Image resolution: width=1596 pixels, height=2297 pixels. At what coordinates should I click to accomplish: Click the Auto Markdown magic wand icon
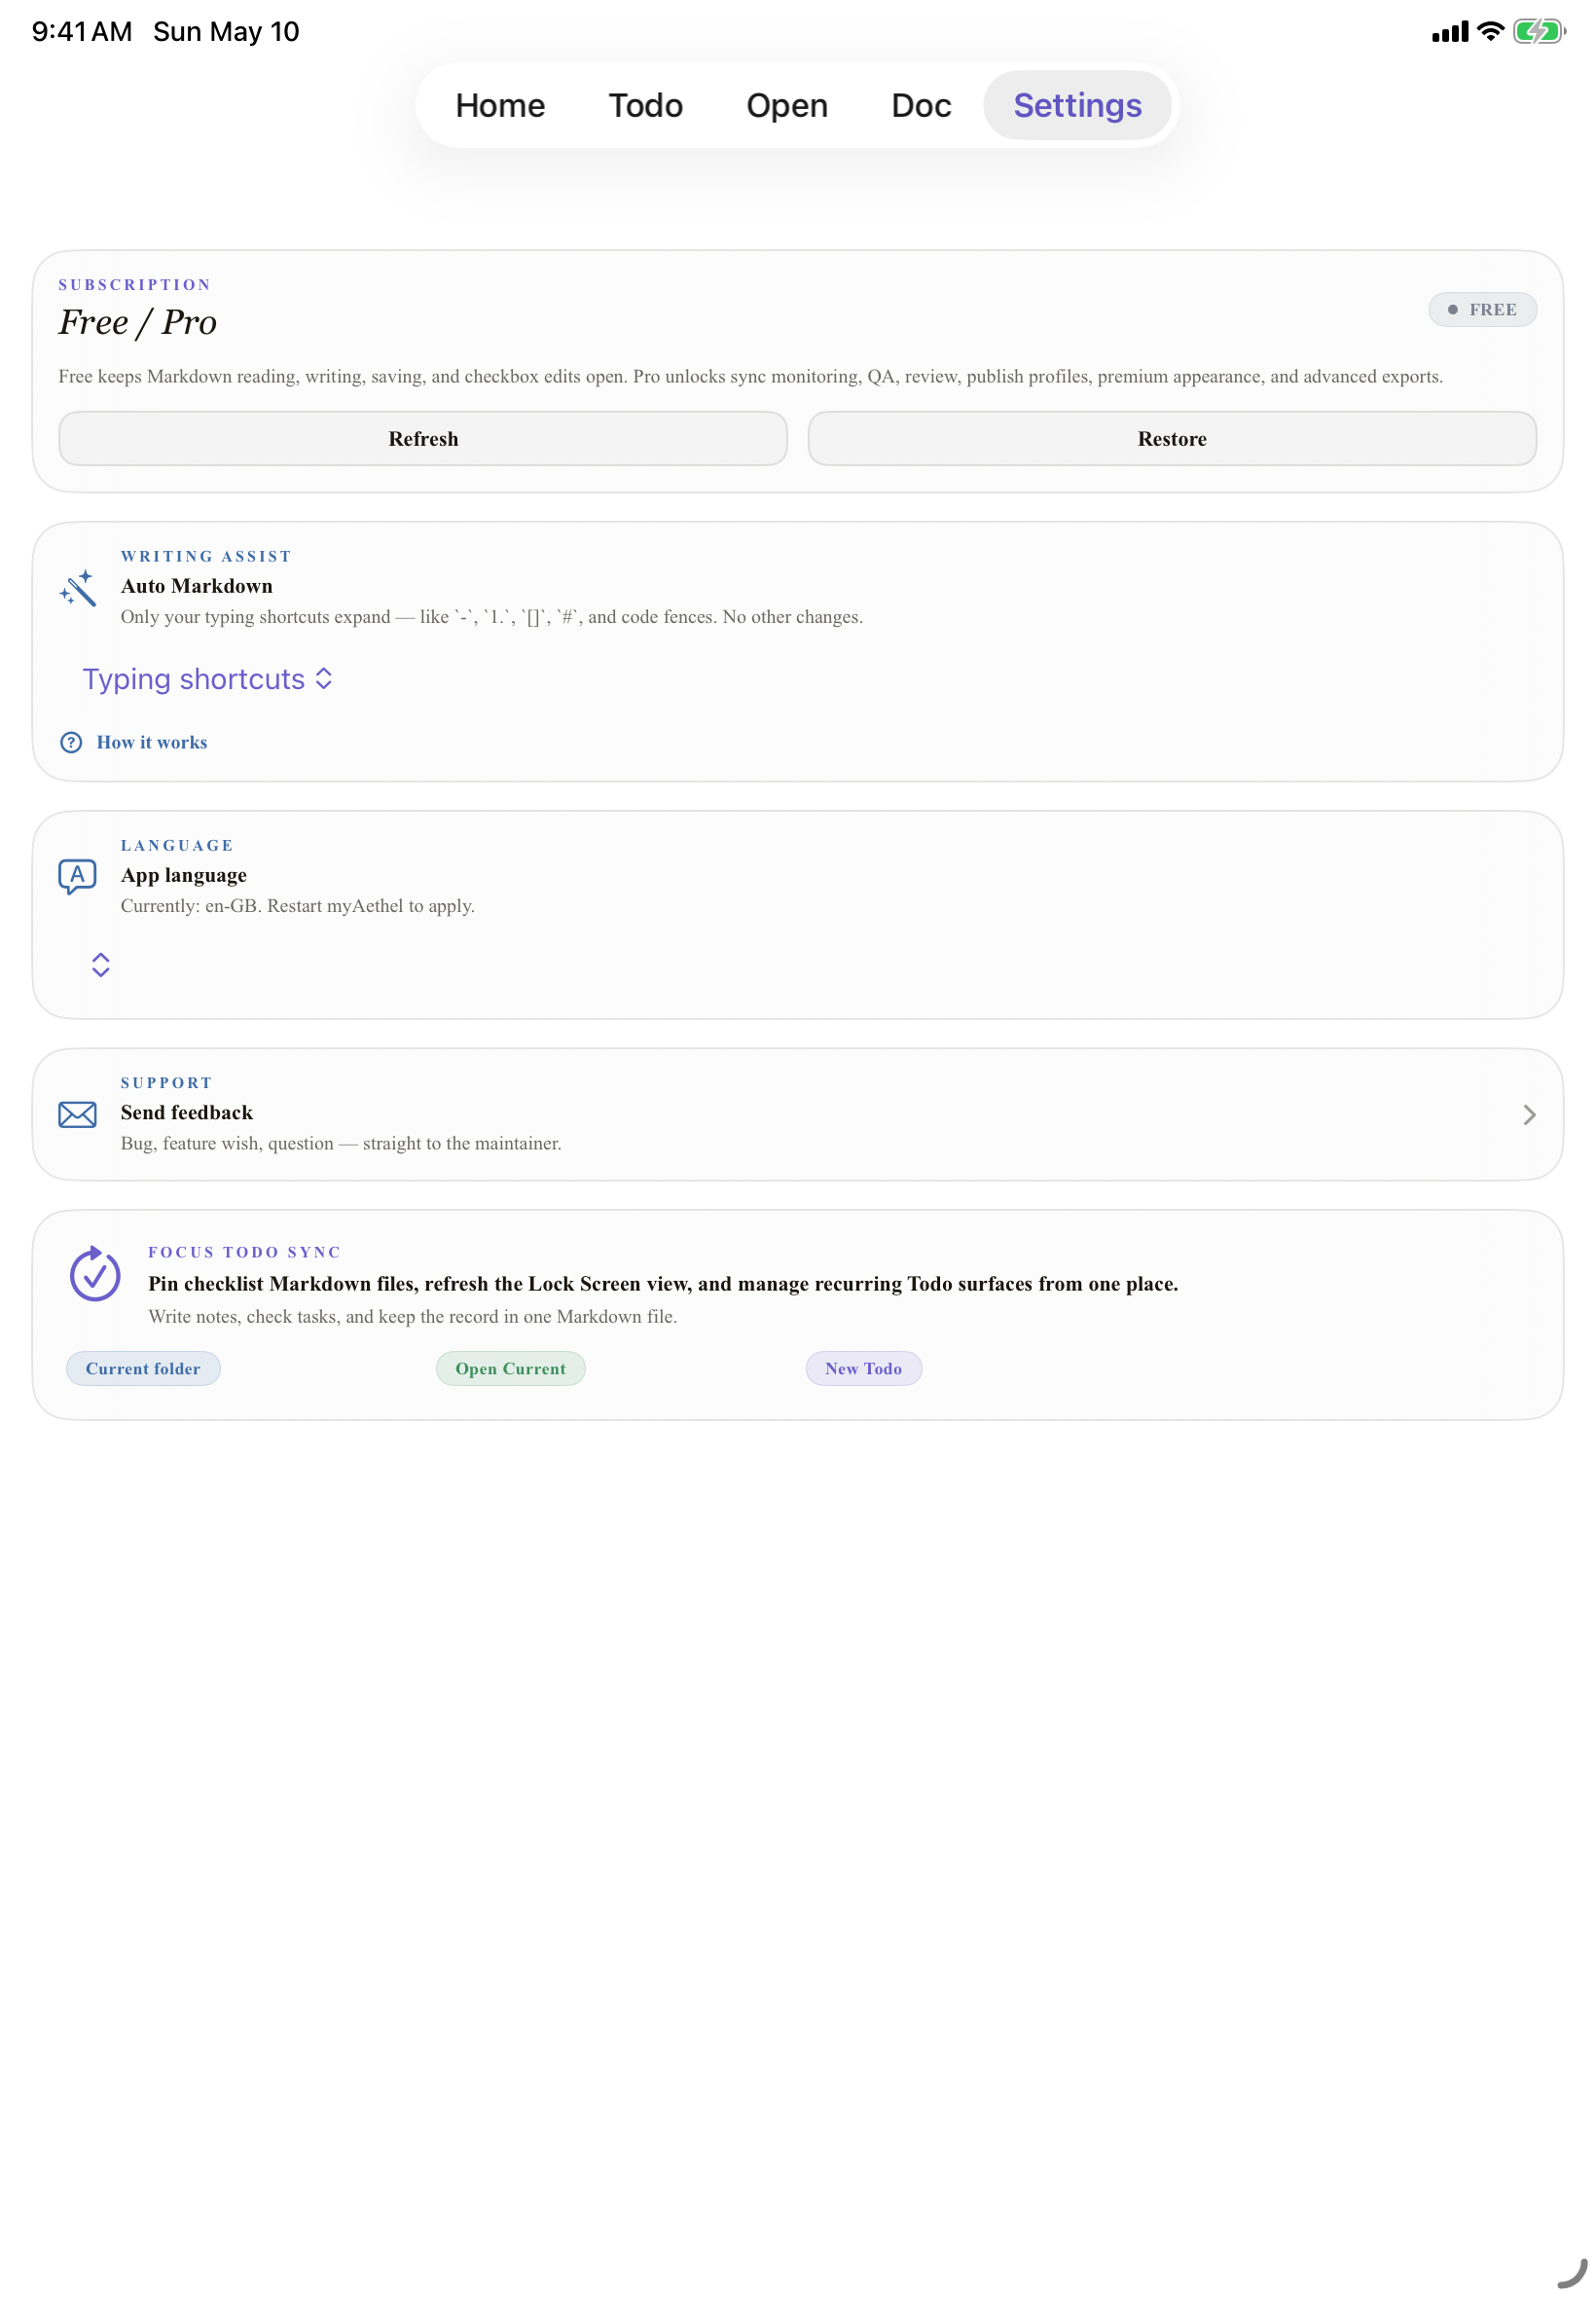click(77, 588)
